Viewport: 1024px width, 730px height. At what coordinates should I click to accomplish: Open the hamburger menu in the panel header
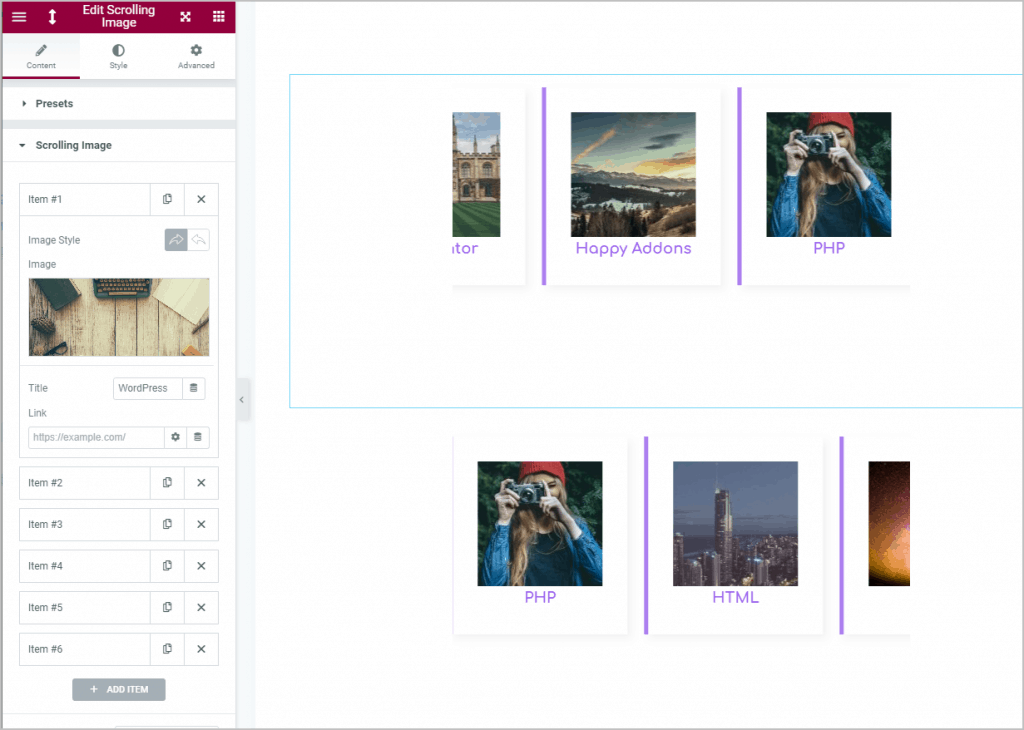(18, 17)
